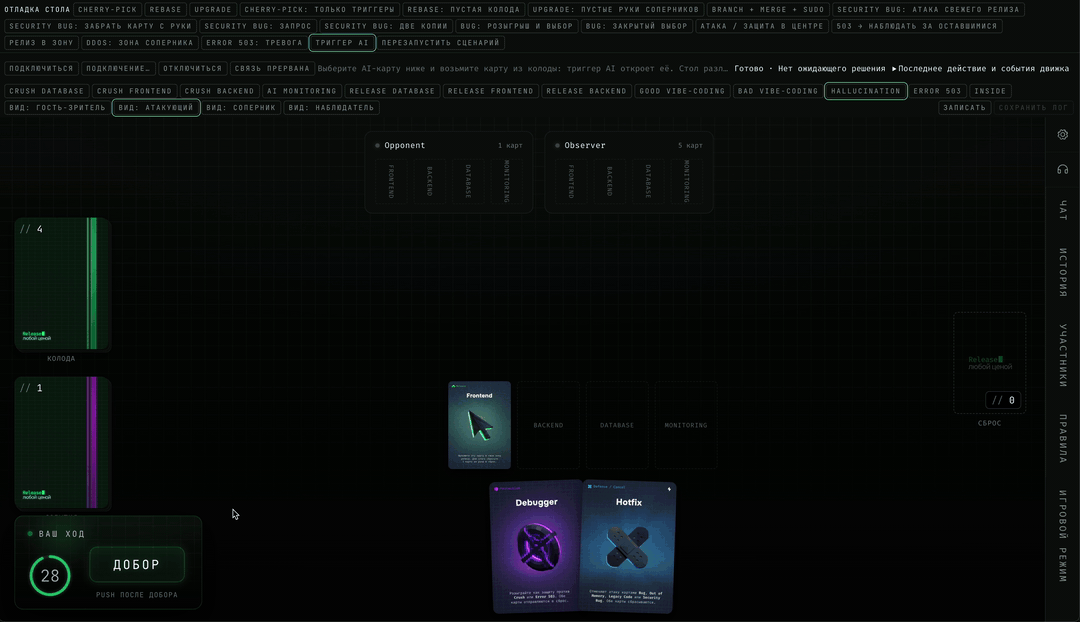This screenshot has width=1080, height=622.
Task: Open the ЧАТ side panel tab
Action: point(1063,210)
